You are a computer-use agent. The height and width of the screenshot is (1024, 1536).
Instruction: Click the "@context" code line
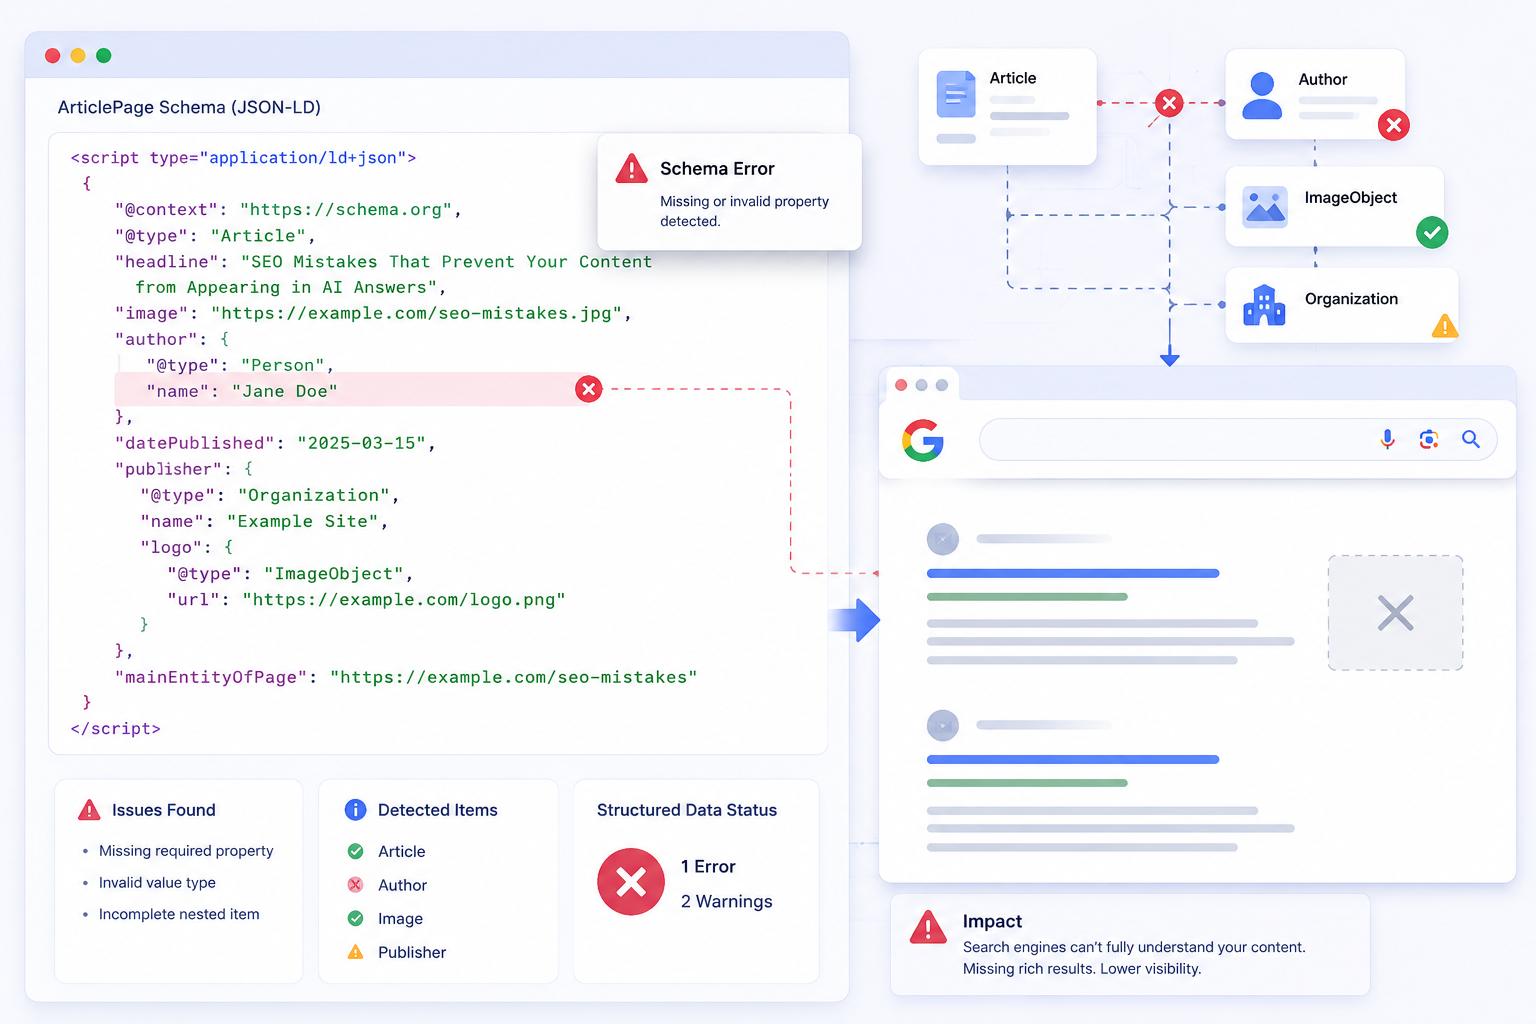pos(288,210)
